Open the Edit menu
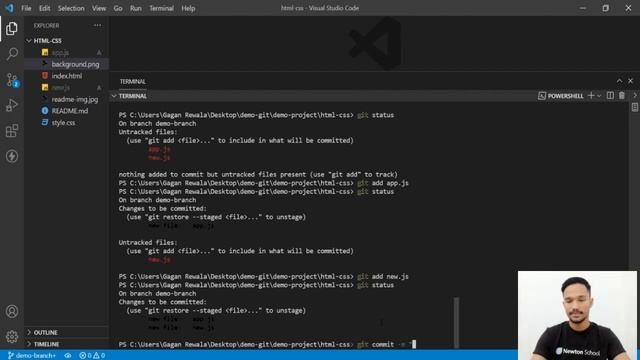This screenshot has width=640, height=360. pos(44,8)
